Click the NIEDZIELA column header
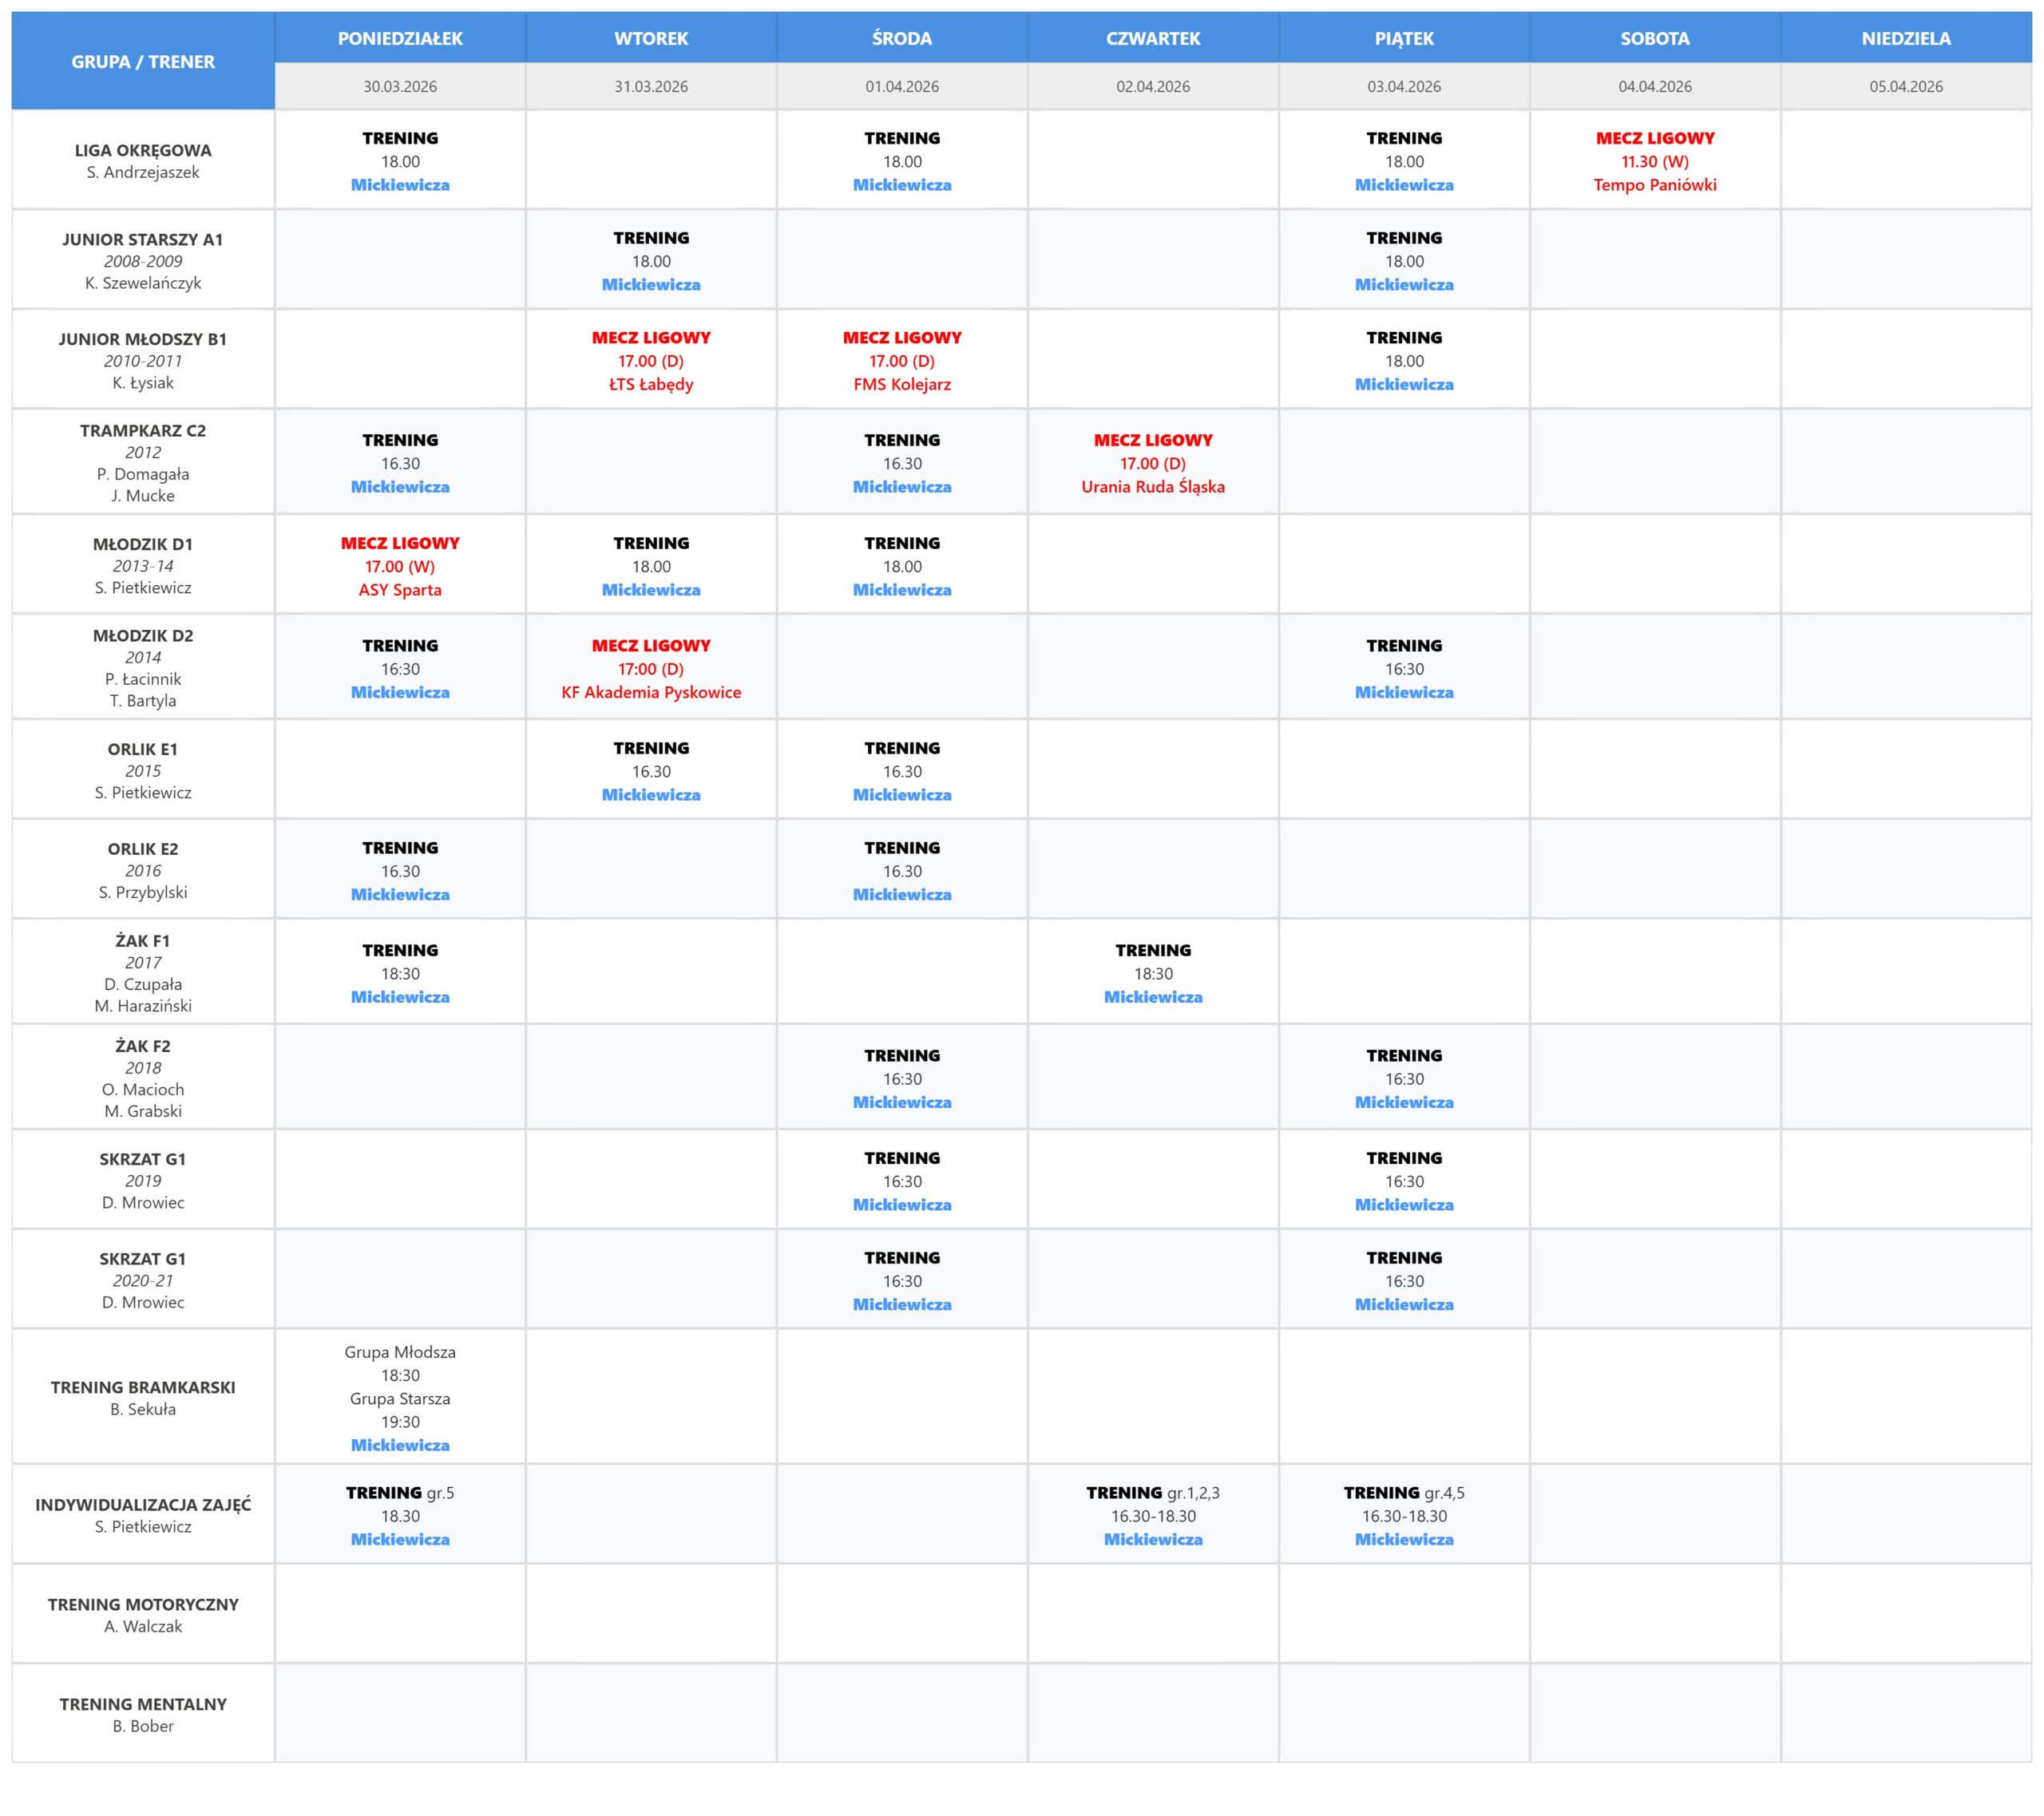Image resolution: width=2044 pixels, height=1816 pixels. coord(1906,38)
